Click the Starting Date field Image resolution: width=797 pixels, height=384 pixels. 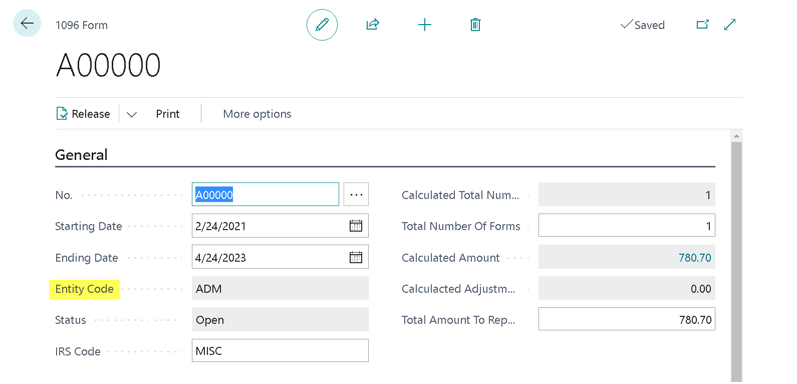[x=280, y=226]
